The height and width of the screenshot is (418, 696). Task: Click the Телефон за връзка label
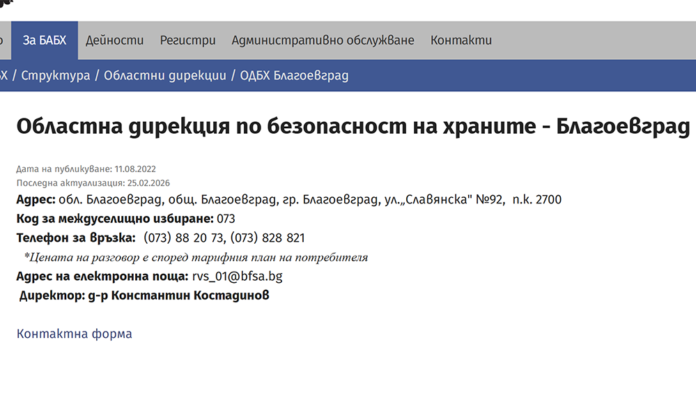tap(76, 238)
